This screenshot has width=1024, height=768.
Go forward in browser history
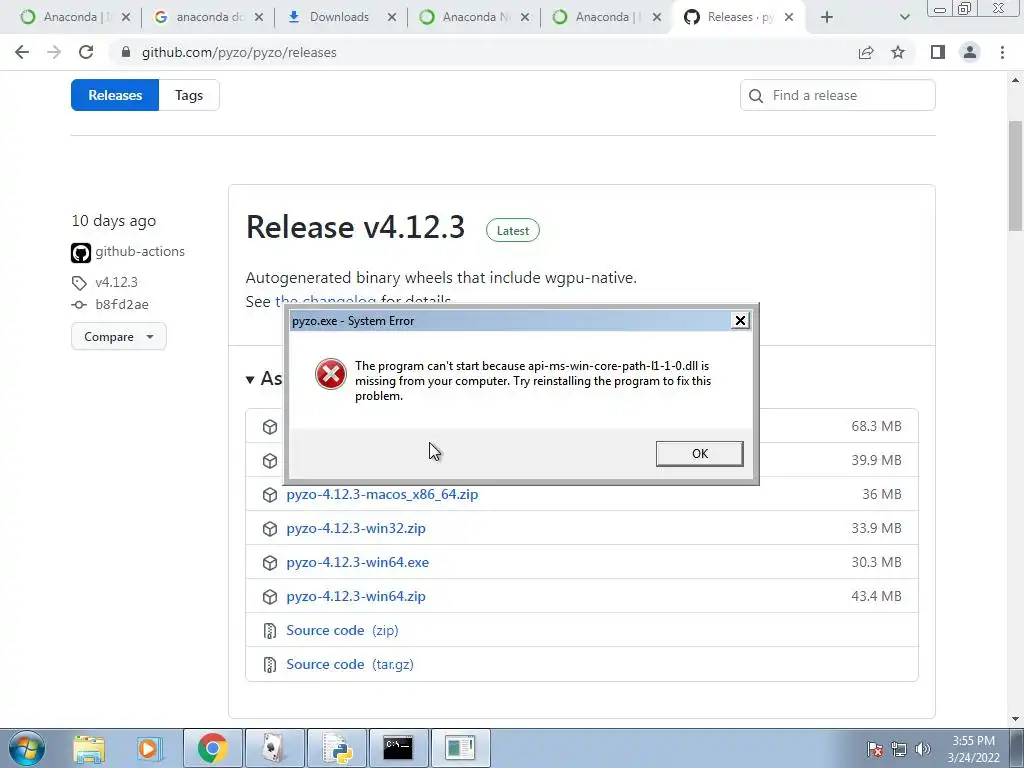point(54,52)
